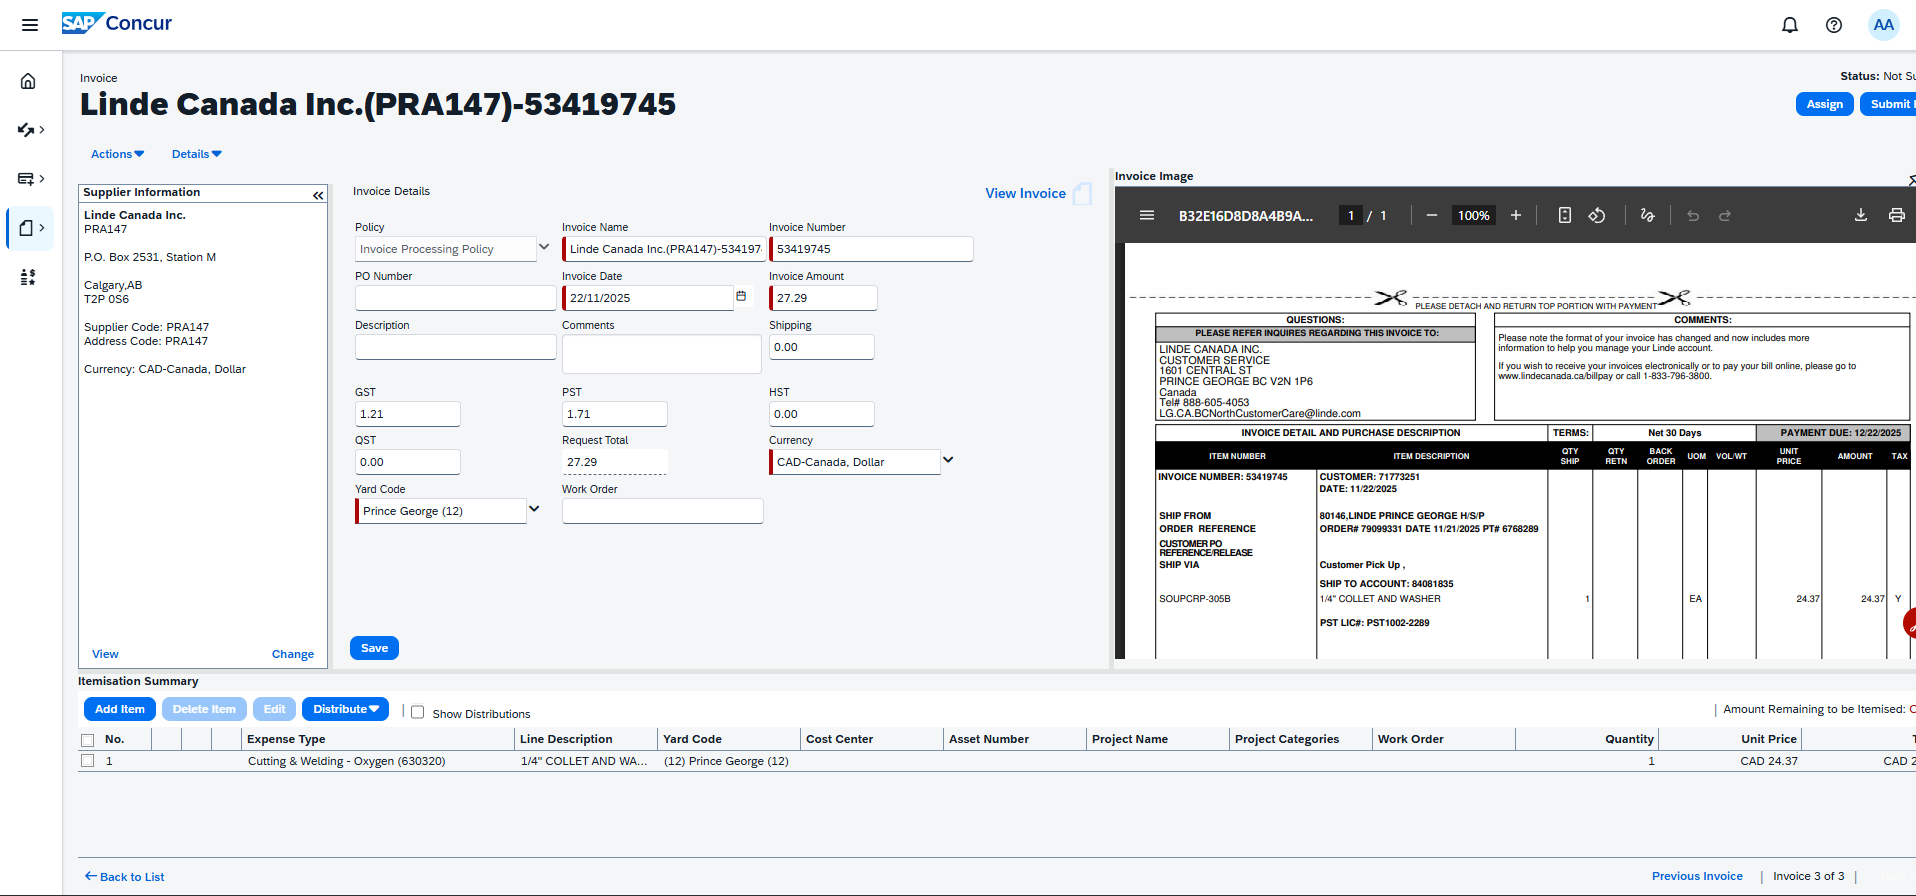Click the Work Order input field
Viewport: 1916px width, 896px height.
click(662, 511)
